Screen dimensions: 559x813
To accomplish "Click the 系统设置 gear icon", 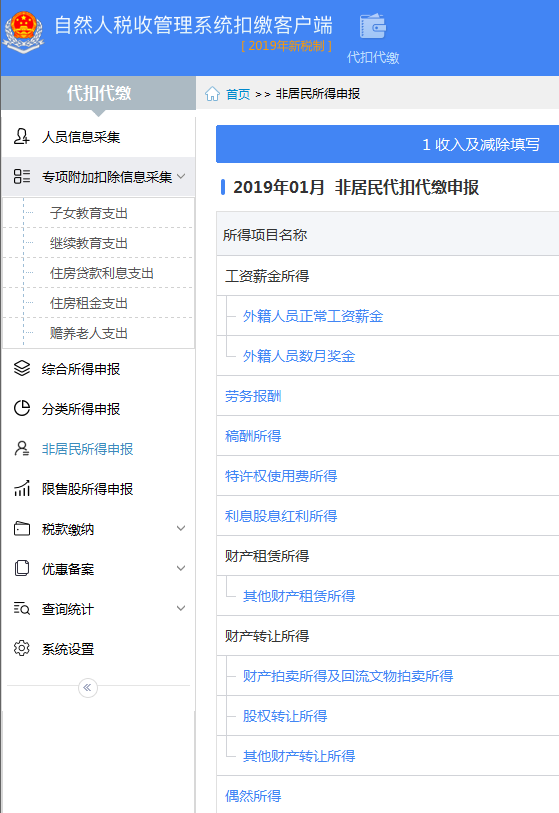I will tap(21, 649).
